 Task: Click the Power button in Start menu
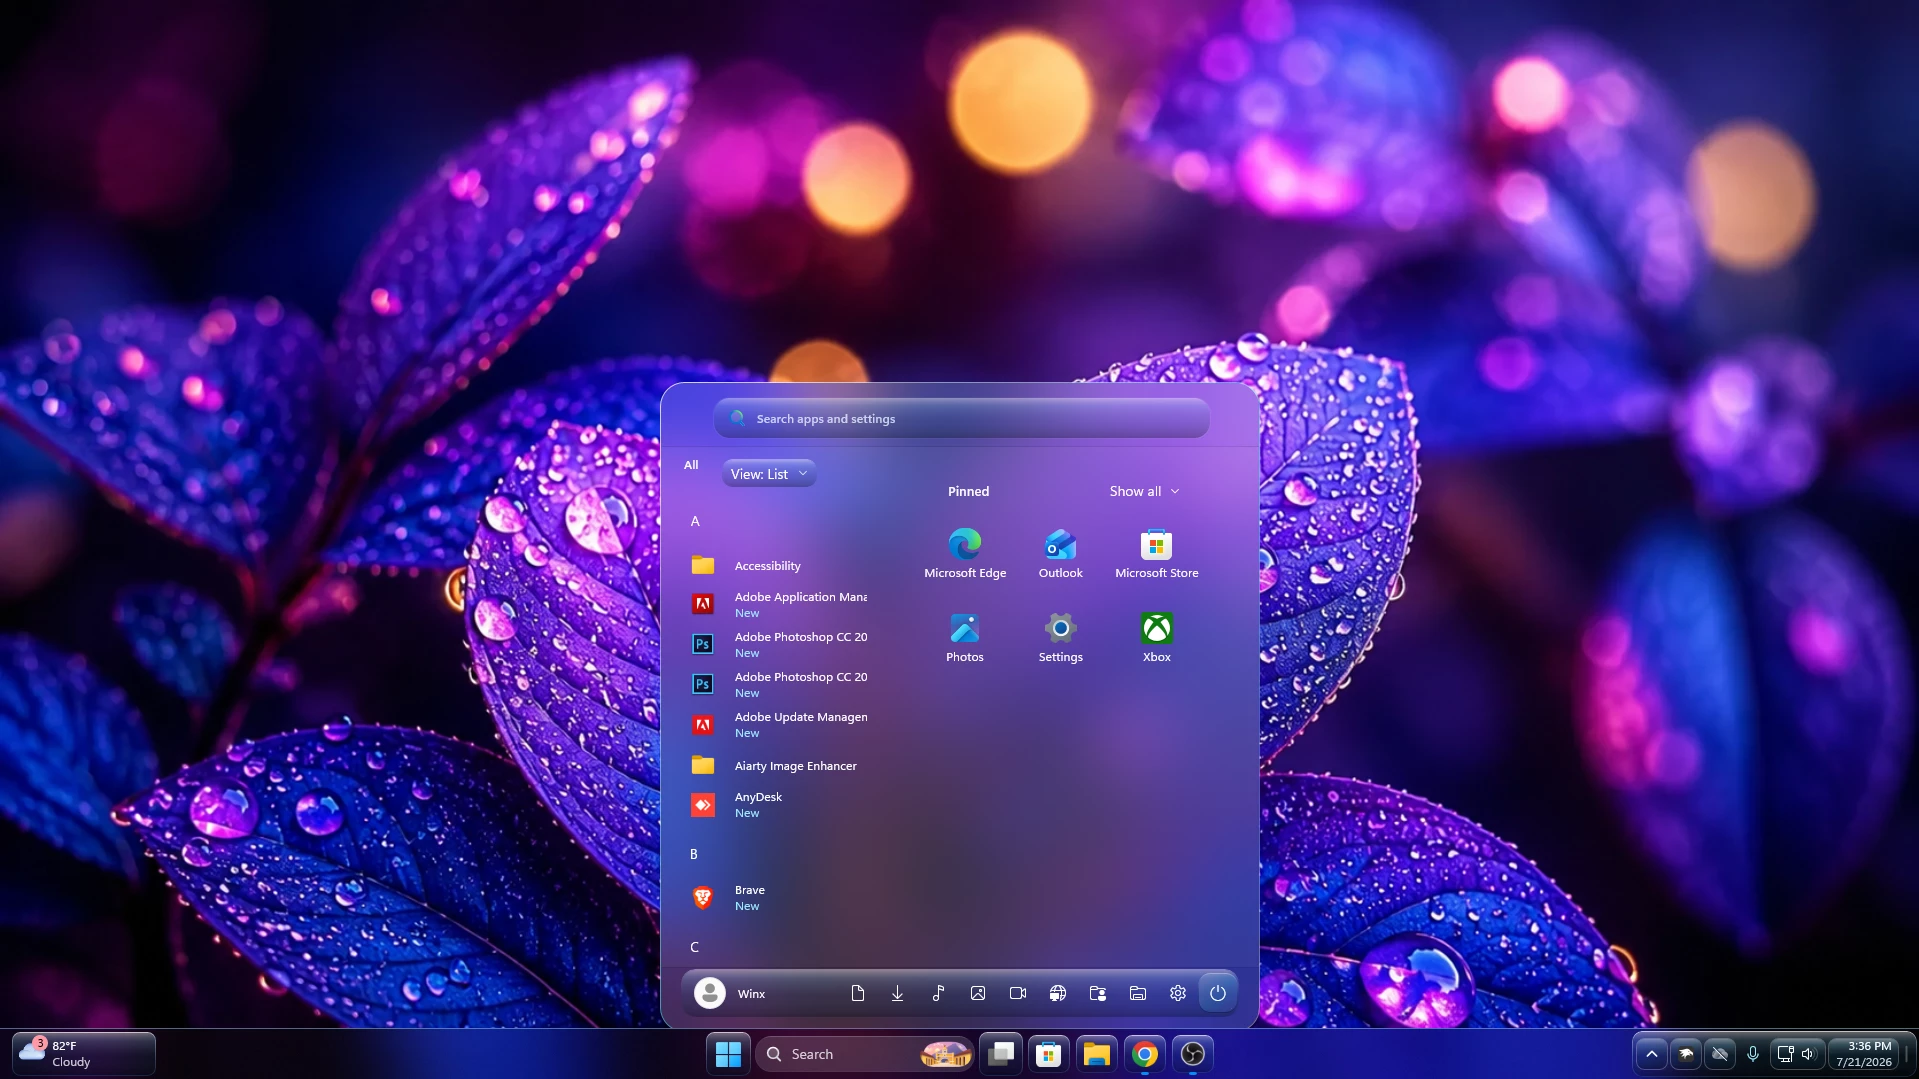coord(1217,993)
